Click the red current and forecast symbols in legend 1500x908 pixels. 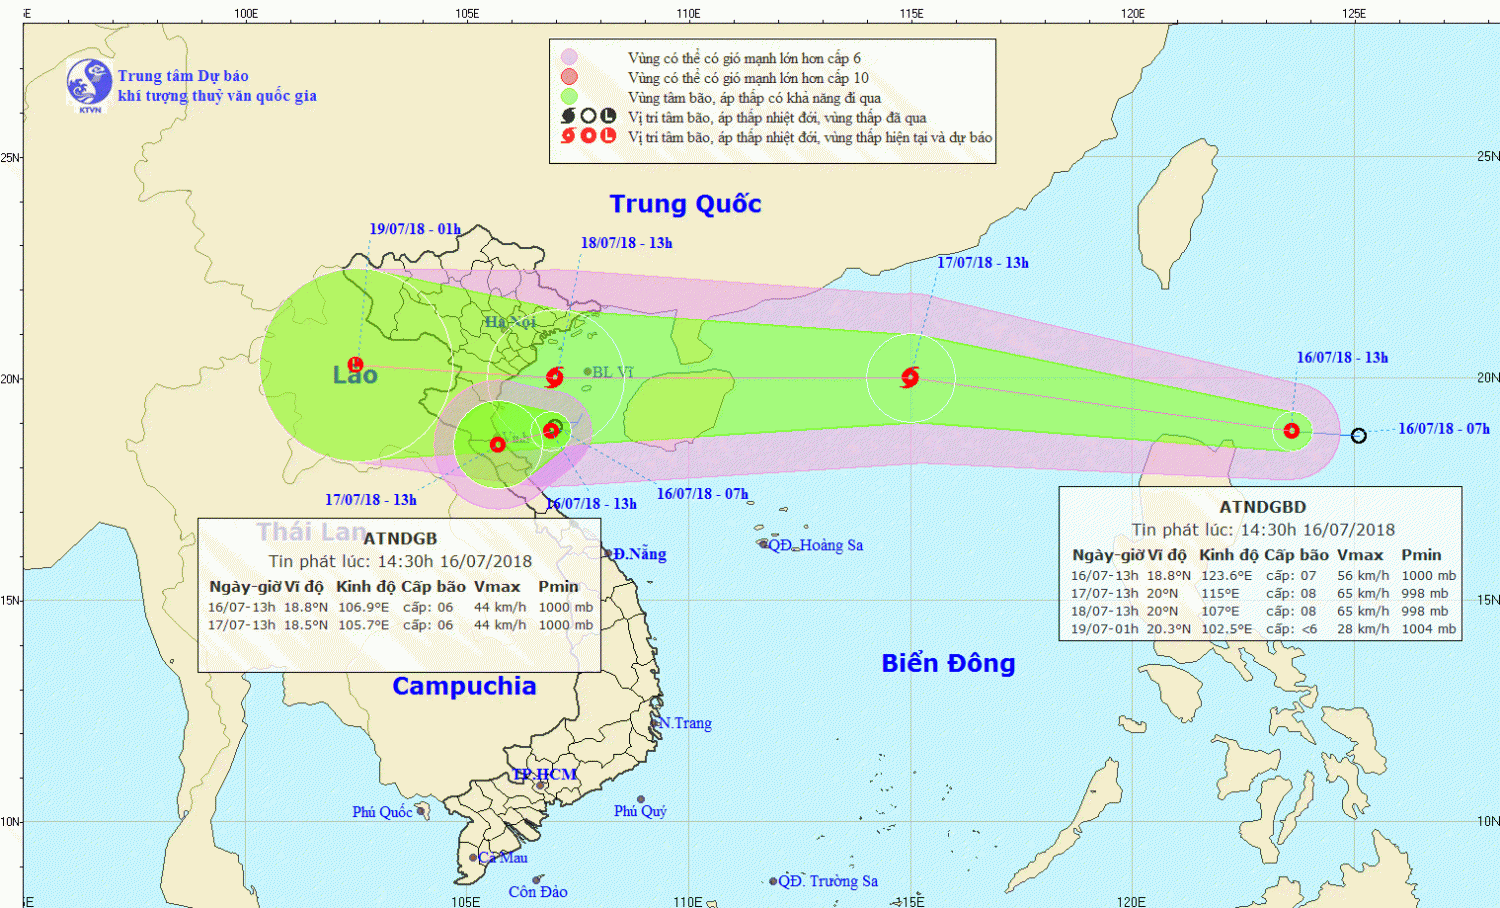(588, 136)
